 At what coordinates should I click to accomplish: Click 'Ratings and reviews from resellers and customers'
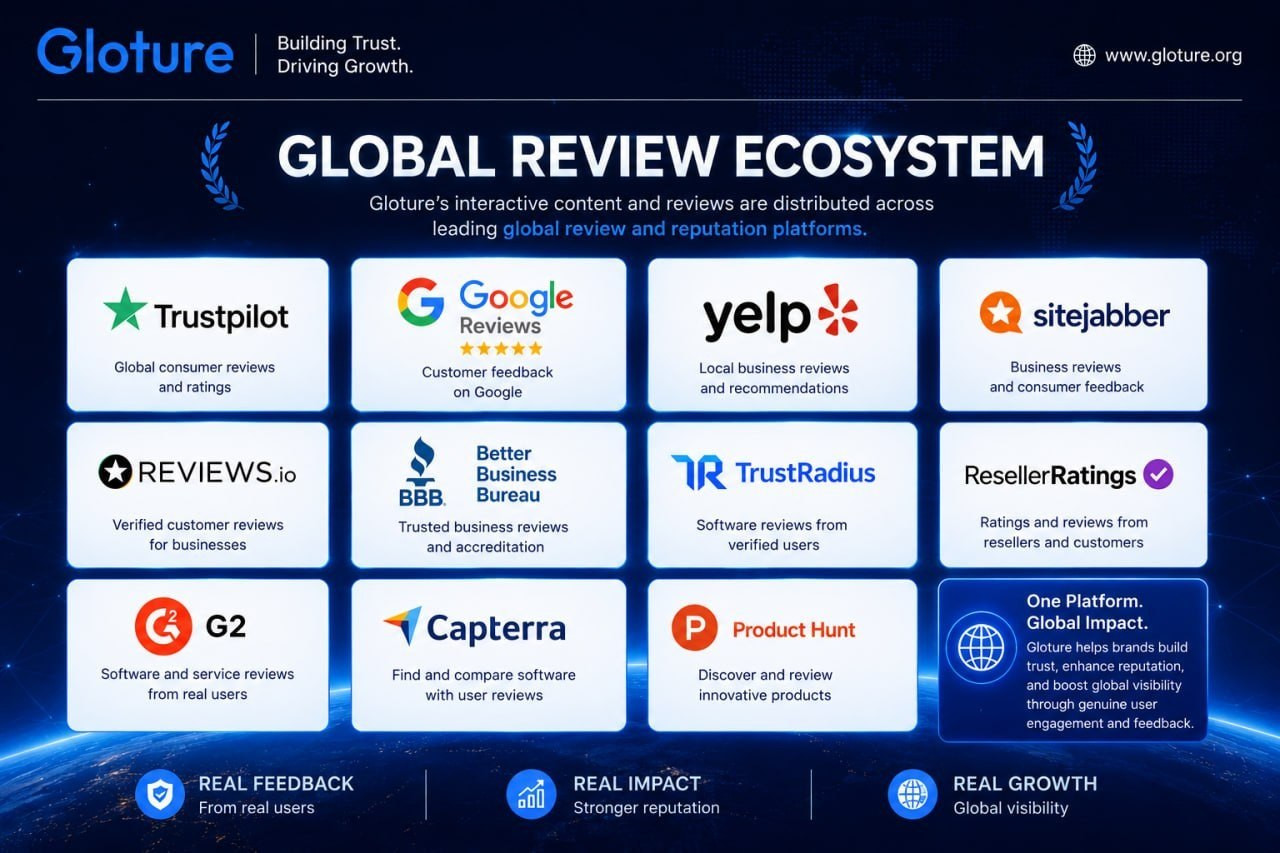point(1064,532)
